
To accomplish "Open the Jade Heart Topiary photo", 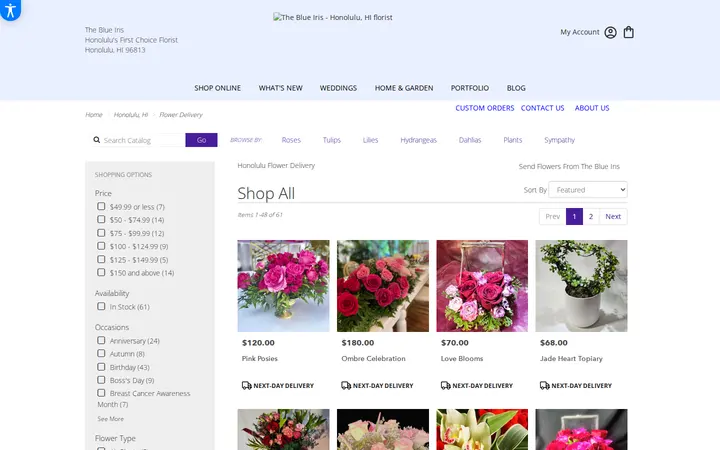I will (581, 286).
